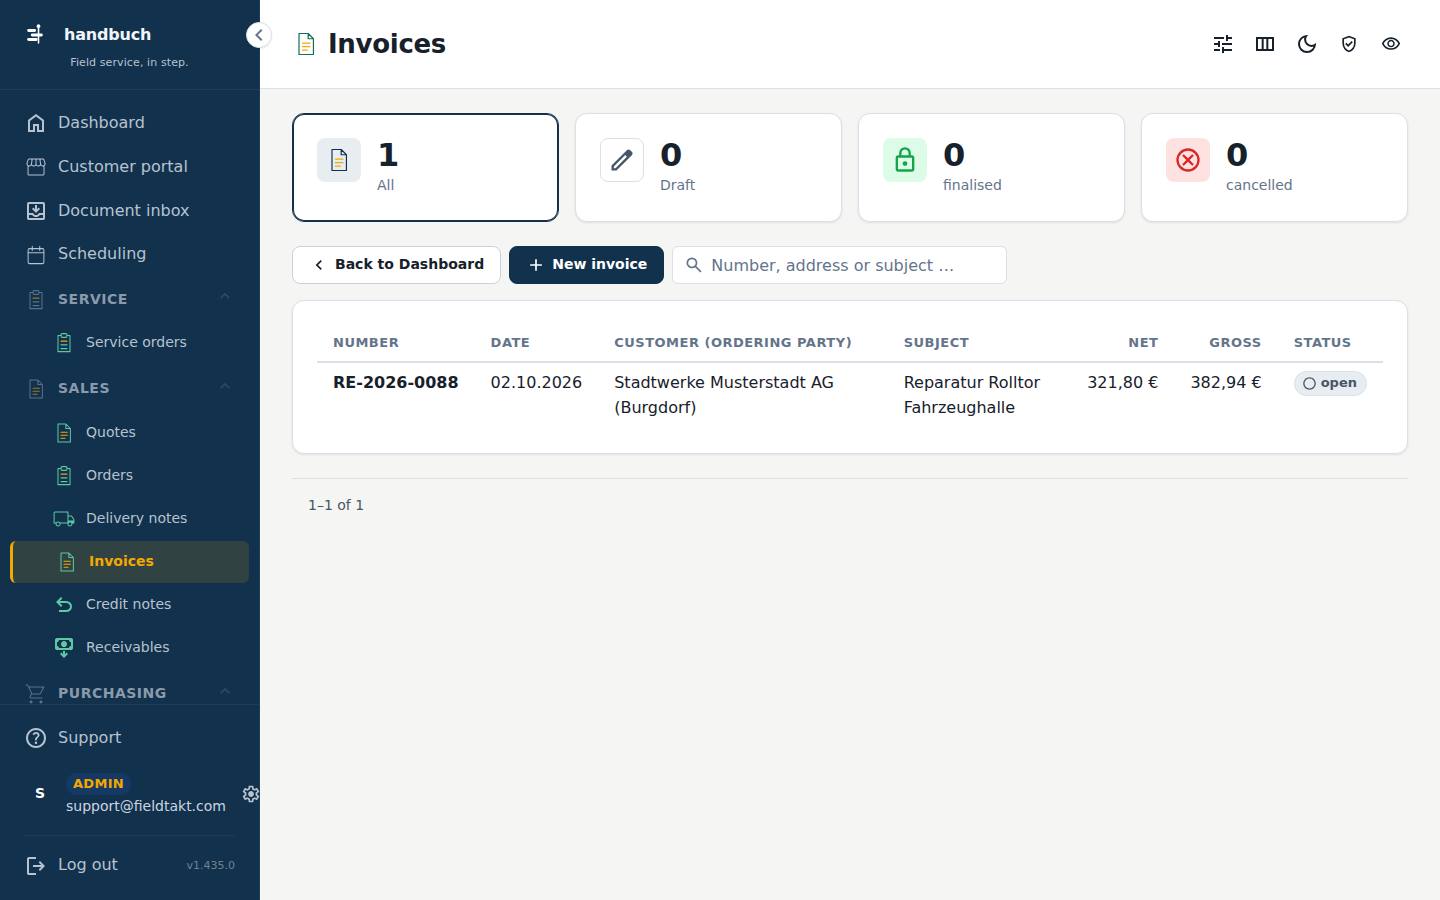Image resolution: width=1440 pixels, height=900 pixels.
Task: Click the Invoices page title icon
Action: tap(306, 44)
